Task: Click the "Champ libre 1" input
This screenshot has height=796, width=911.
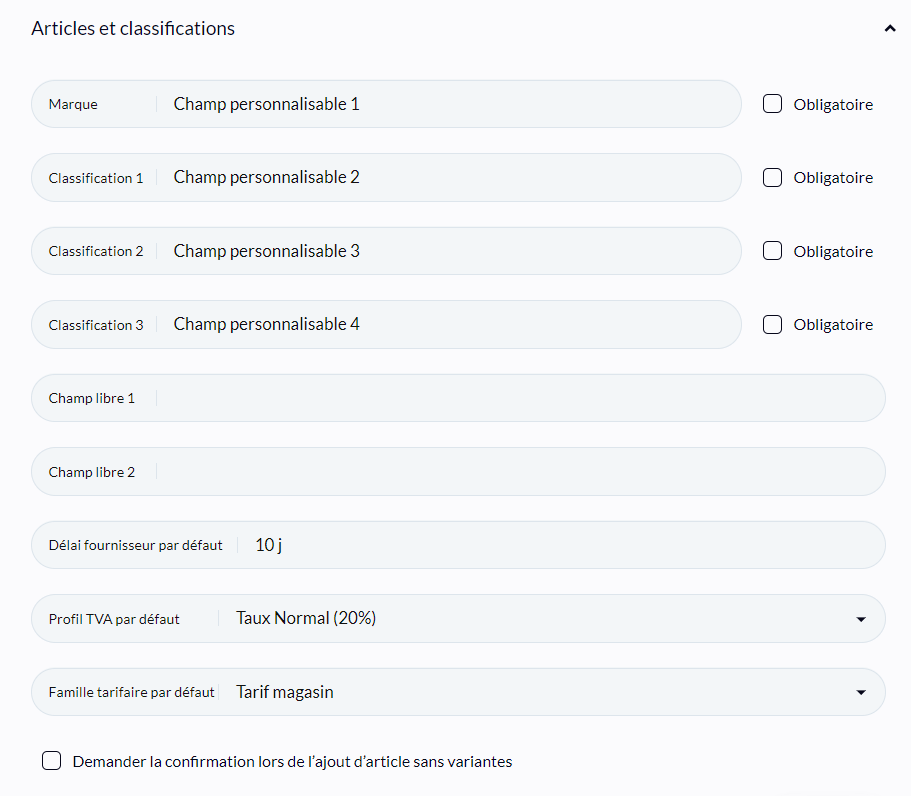Action: pos(450,397)
